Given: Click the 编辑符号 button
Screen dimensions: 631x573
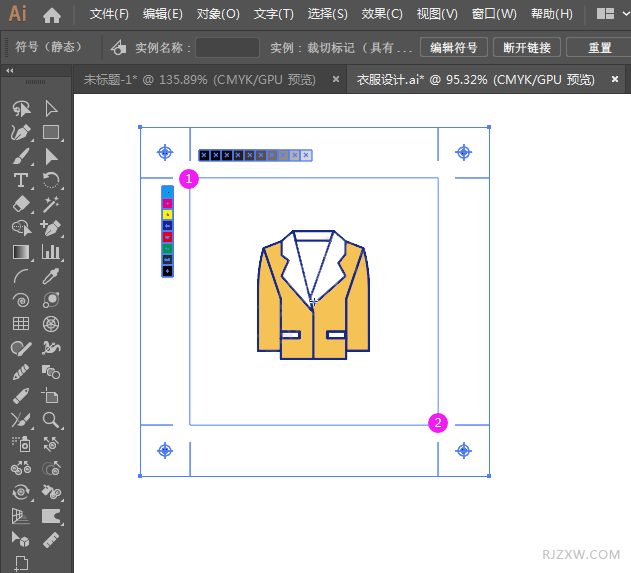Looking at the screenshot, I should click(x=453, y=48).
